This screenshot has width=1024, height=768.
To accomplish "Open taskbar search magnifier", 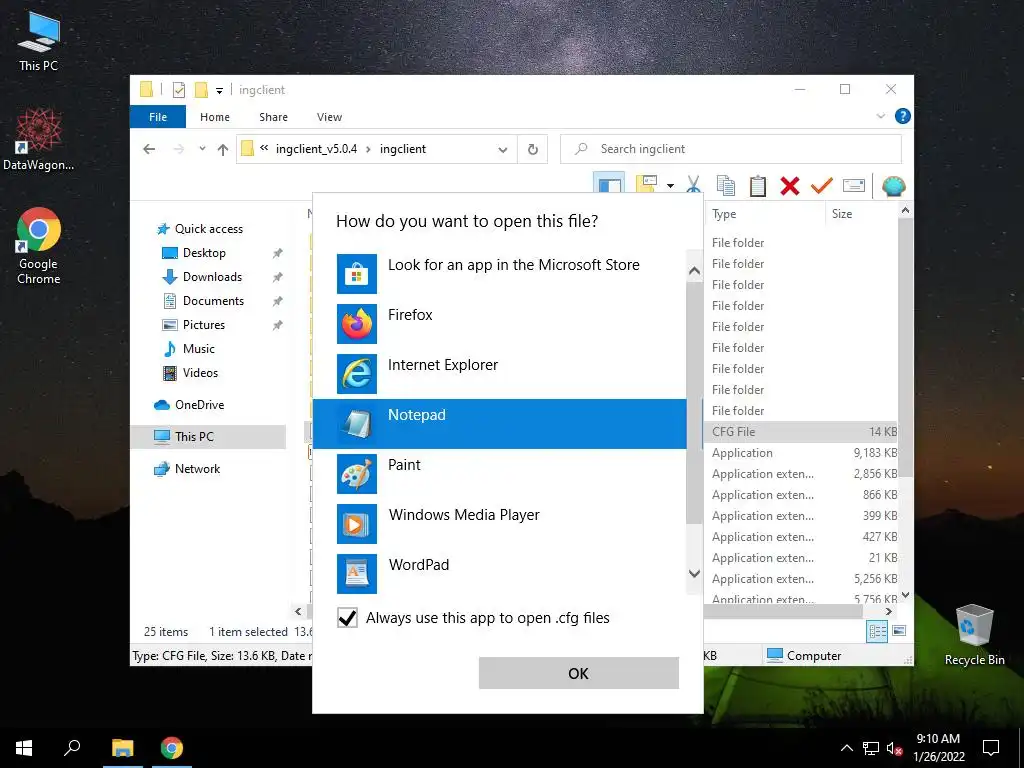I will [x=72, y=748].
